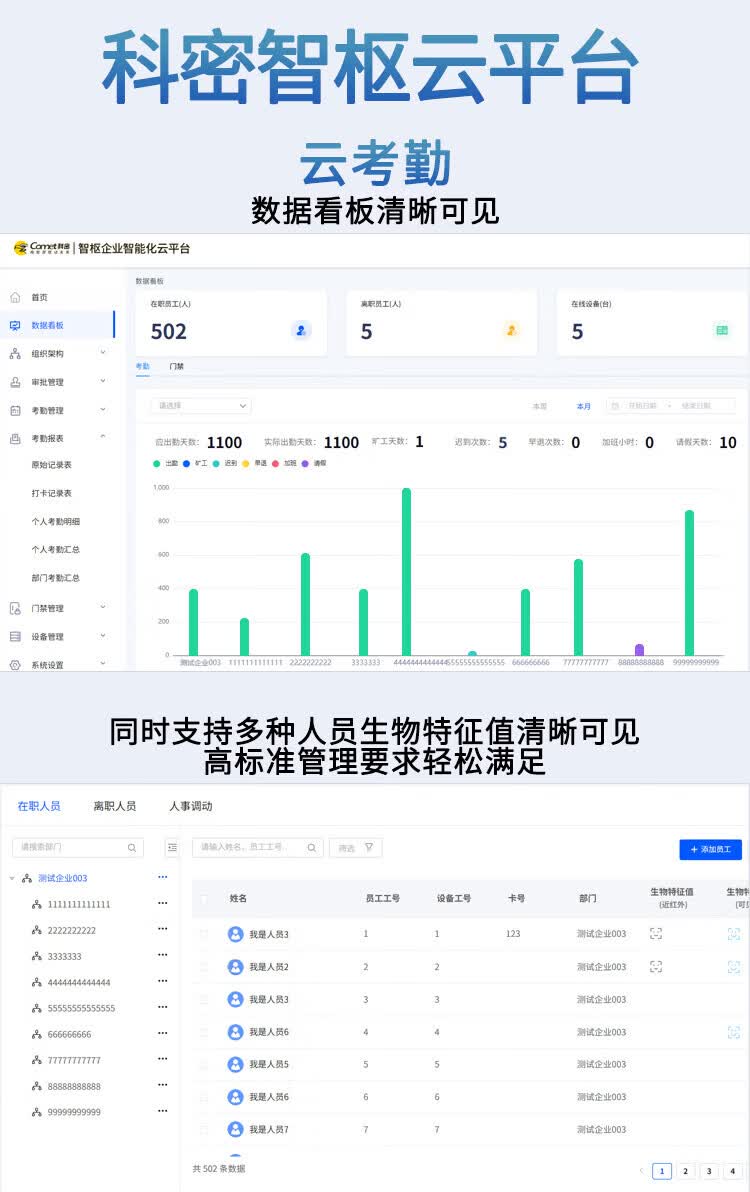Image resolution: width=750 pixels, height=1192 pixels.
Task: Click the 设备管理 device sidebar icon
Action: [x=15, y=636]
